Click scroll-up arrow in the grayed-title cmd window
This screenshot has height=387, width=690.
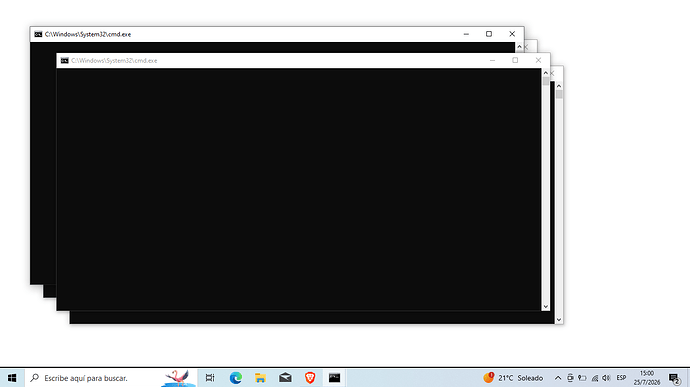tap(546, 73)
